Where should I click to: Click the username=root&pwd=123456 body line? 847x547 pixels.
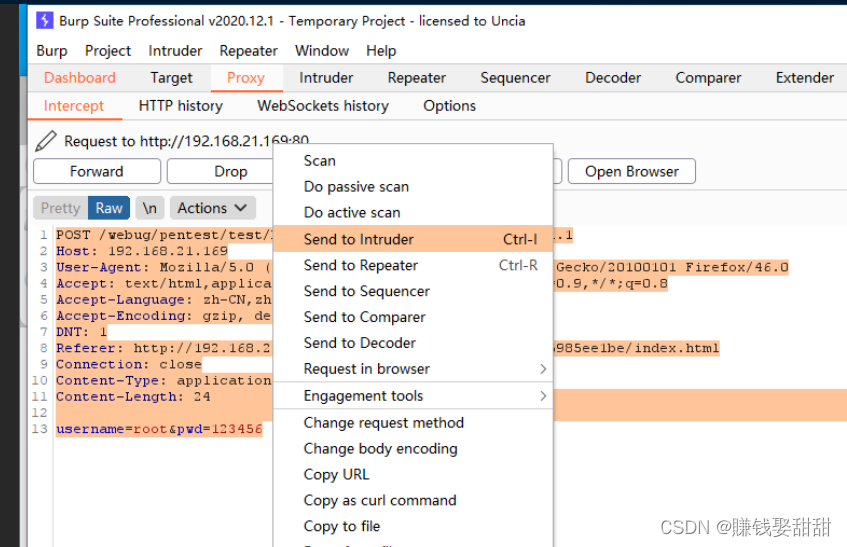[159, 429]
